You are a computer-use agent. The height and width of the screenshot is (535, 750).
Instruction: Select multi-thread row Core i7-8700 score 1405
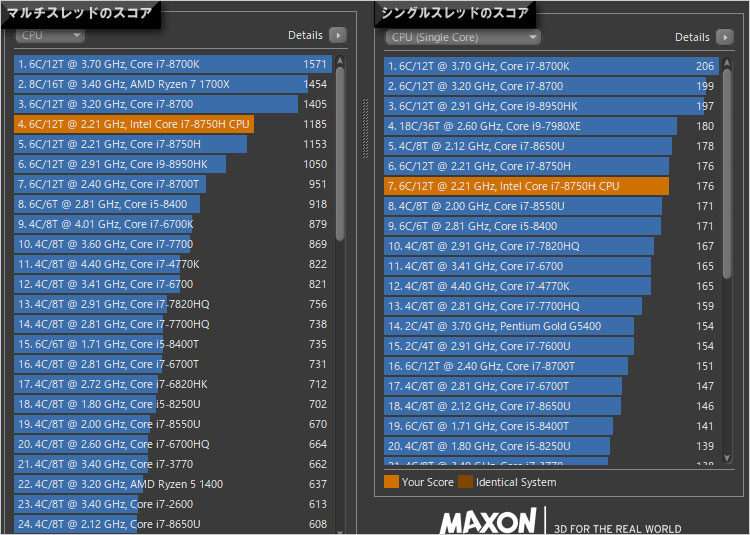[173, 104]
